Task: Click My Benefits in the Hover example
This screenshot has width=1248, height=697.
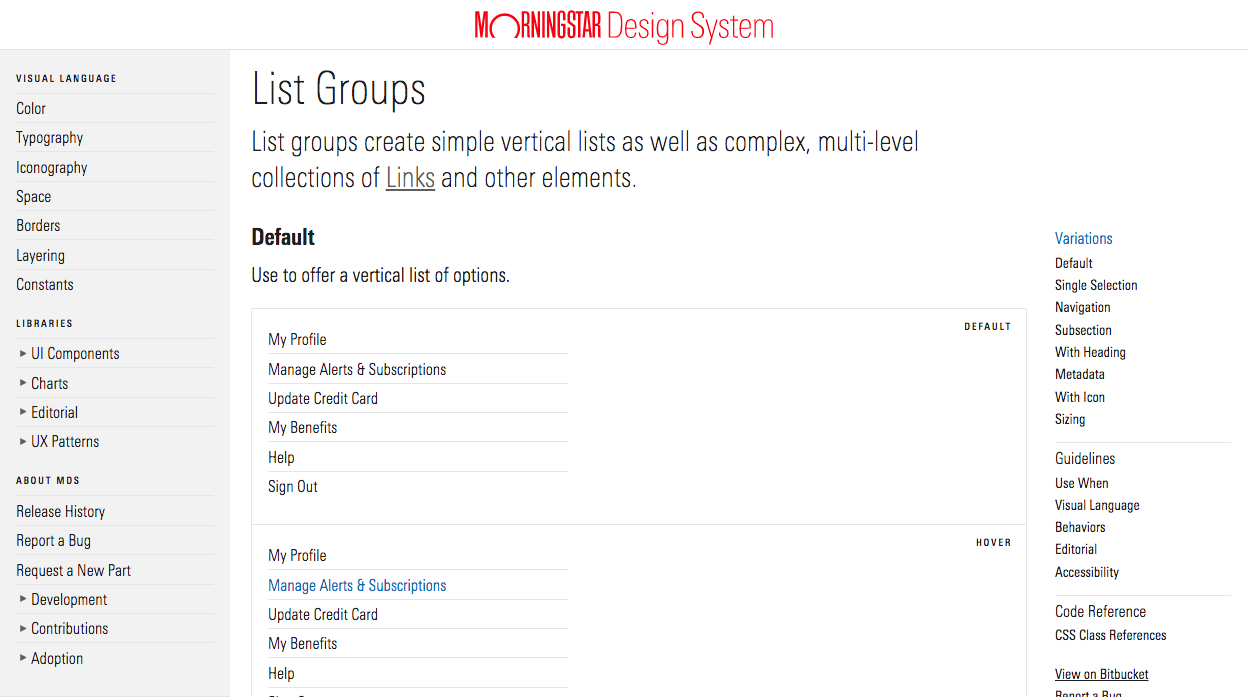Action: coord(302,644)
